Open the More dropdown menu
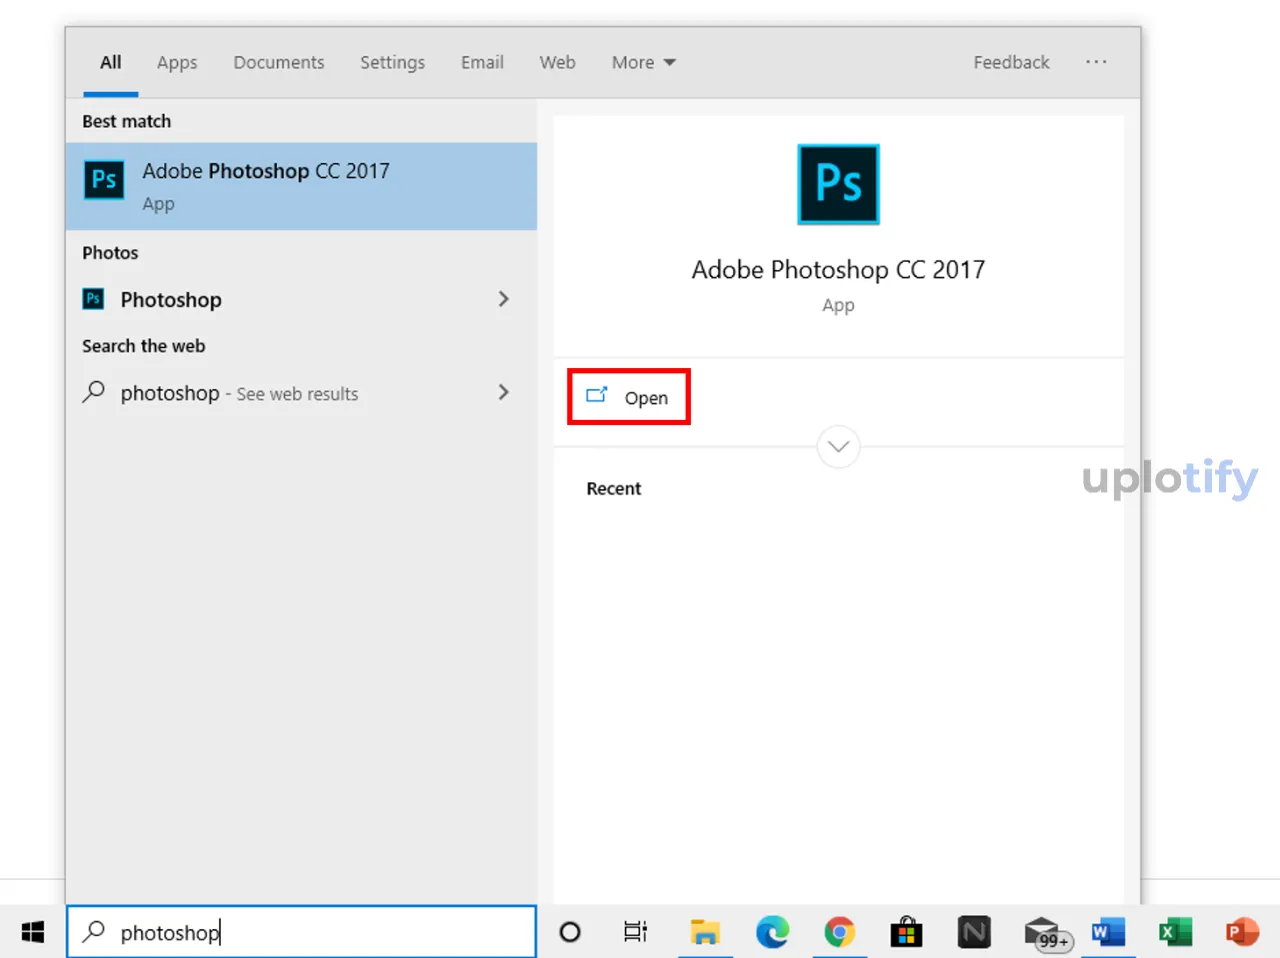This screenshot has width=1280, height=958. [x=644, y=62]
